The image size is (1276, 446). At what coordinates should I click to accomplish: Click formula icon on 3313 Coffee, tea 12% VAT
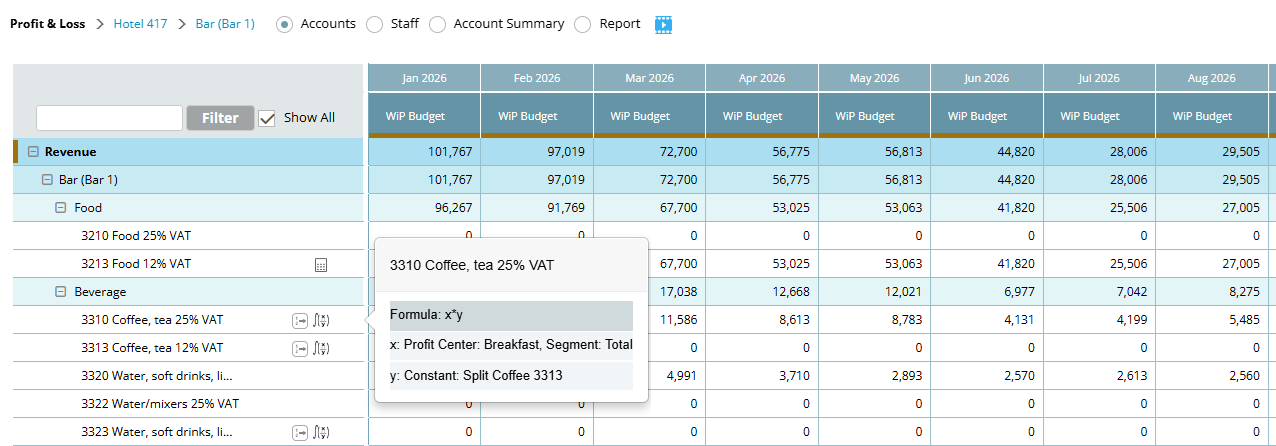pos(322,348)
